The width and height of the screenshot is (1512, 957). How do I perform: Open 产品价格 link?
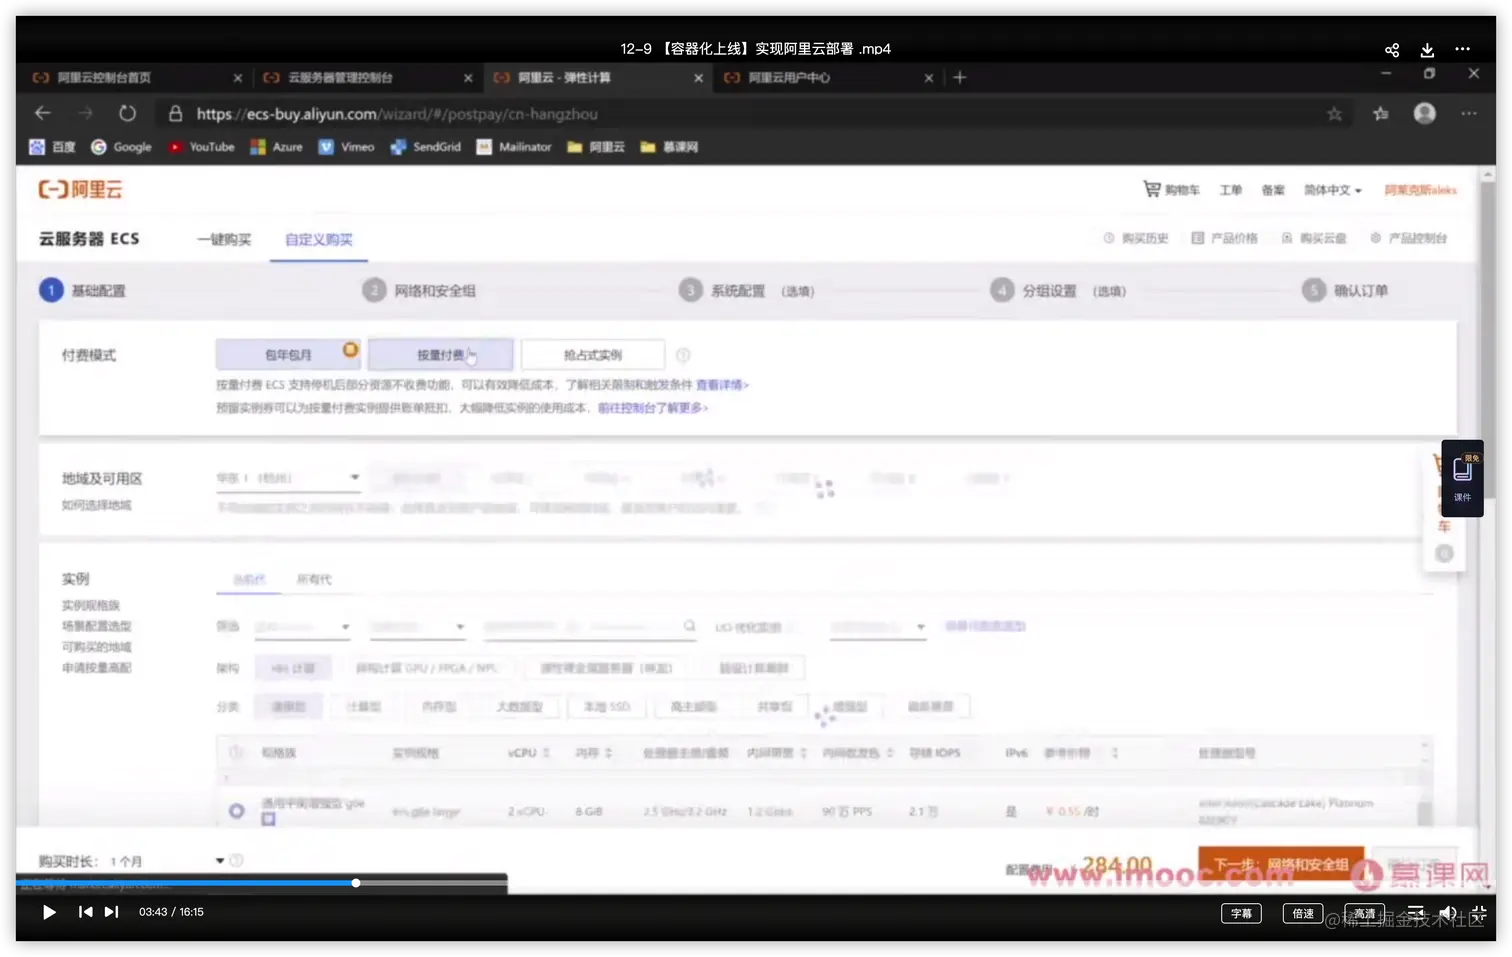point(1225,238)
